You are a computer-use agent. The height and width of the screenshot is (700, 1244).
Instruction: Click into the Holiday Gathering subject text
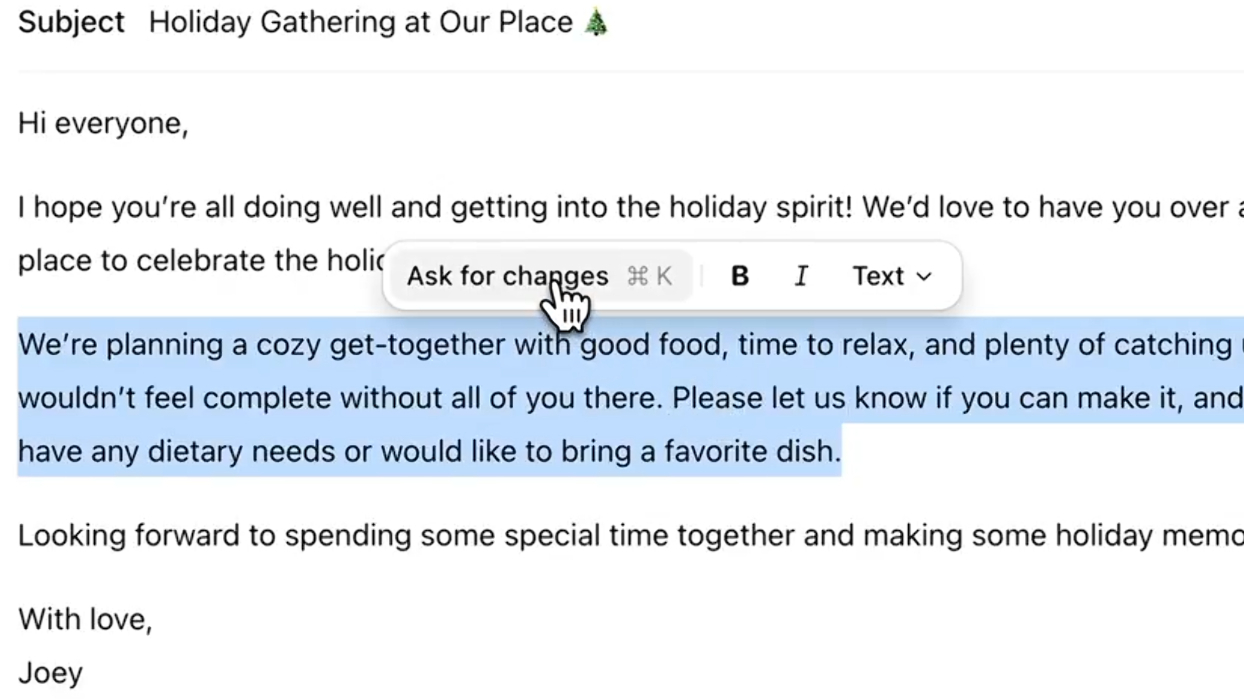[x=360, y=22]
